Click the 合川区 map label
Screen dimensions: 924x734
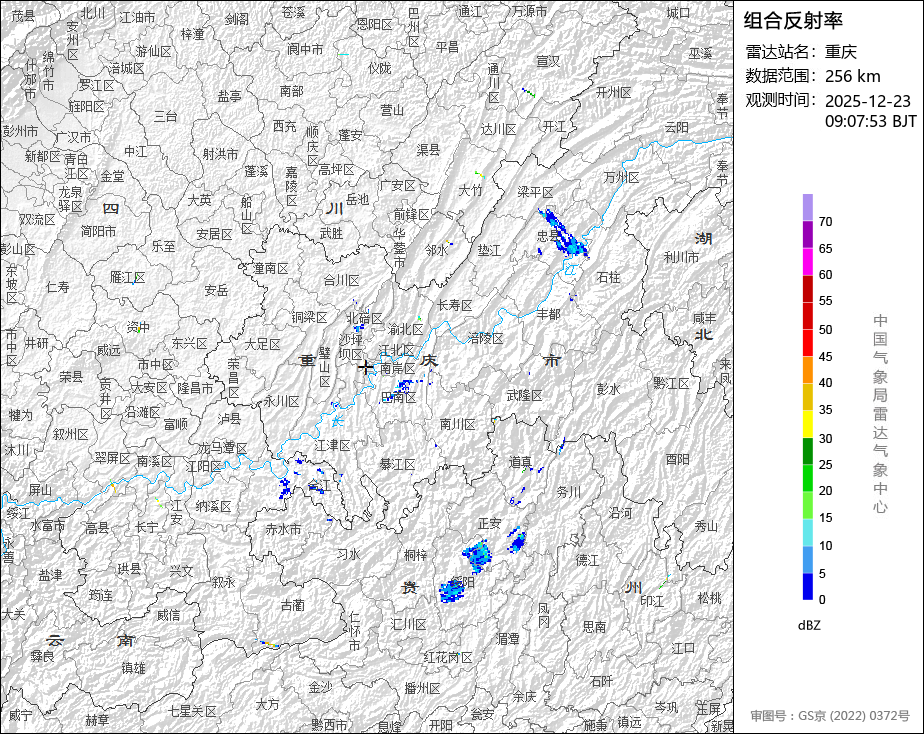pyautogui.click(x=341, y=280)
